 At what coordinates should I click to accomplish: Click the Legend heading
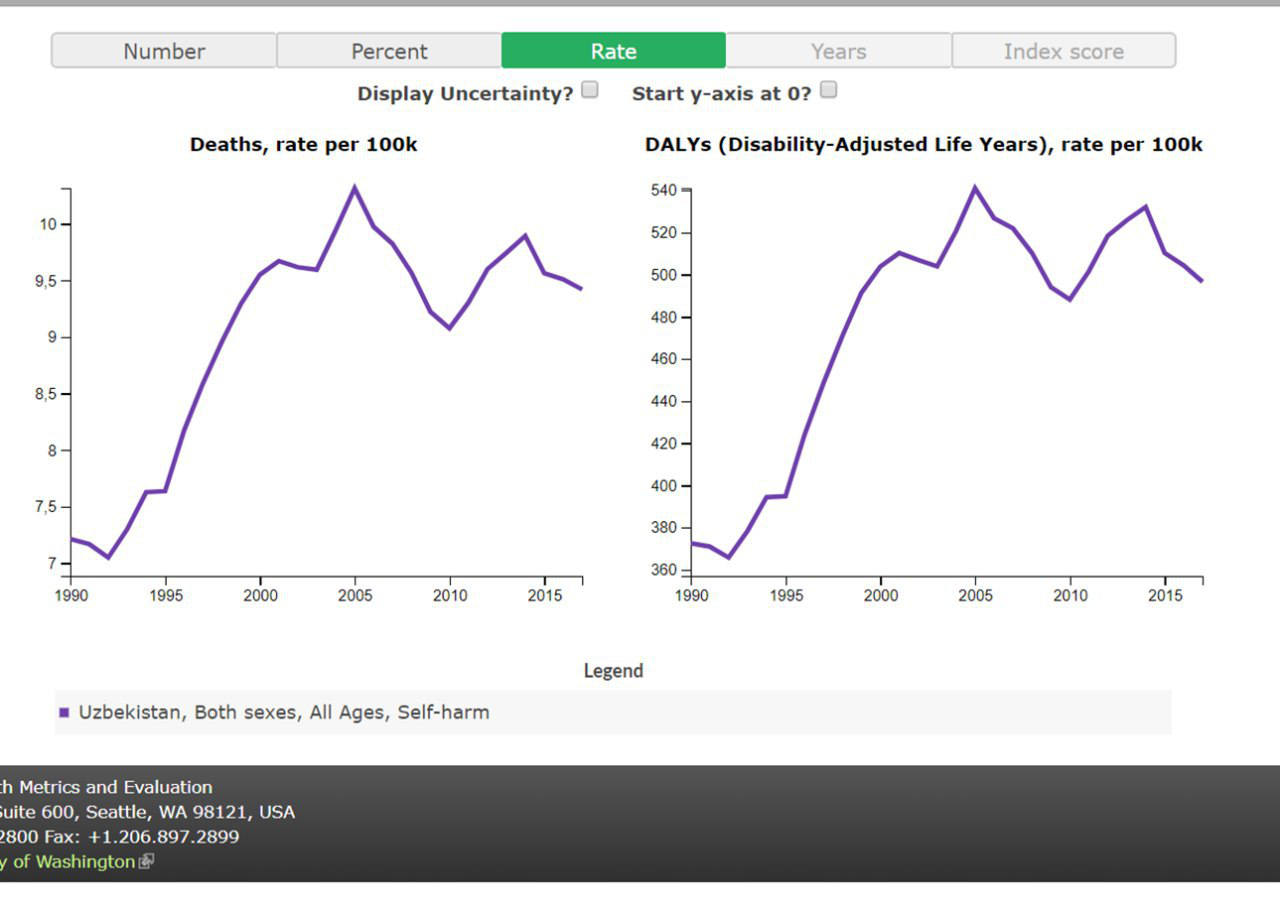(613, 671)
